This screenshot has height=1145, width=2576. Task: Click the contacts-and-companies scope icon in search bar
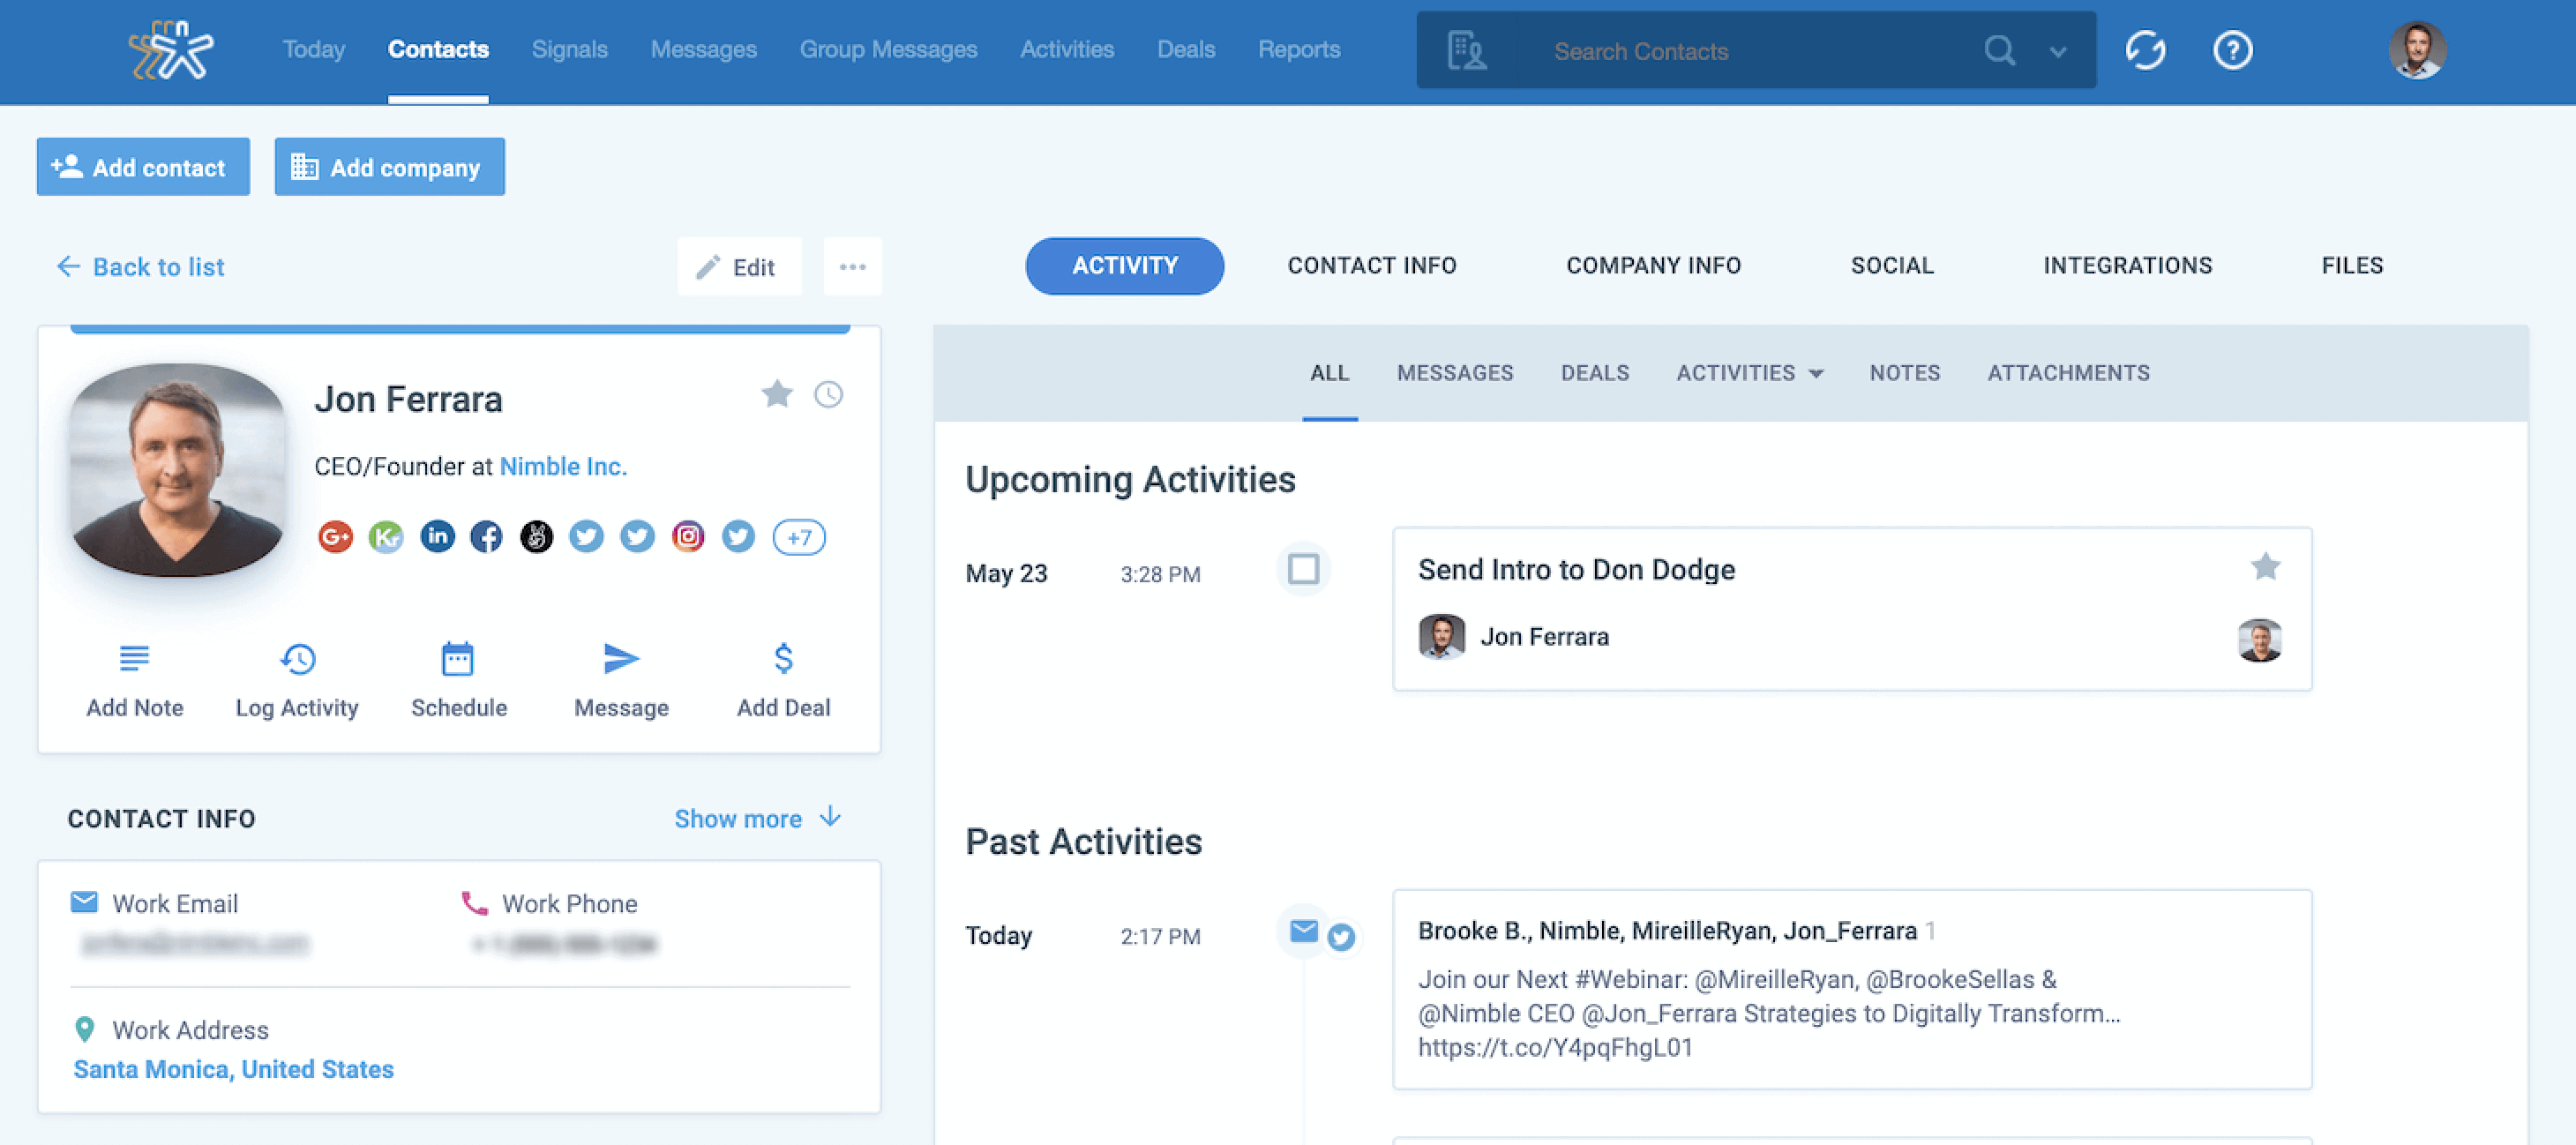pos(1466,50)
